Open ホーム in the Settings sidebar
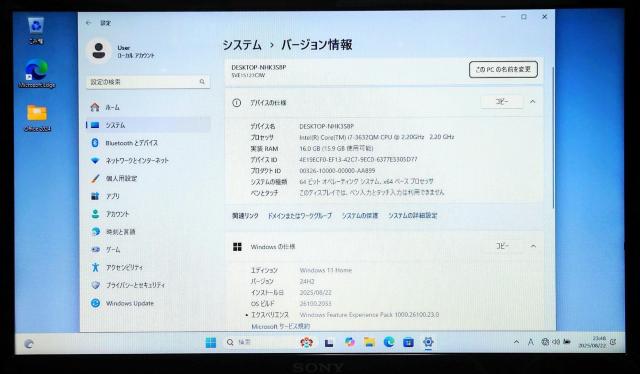 pos(148,107)
